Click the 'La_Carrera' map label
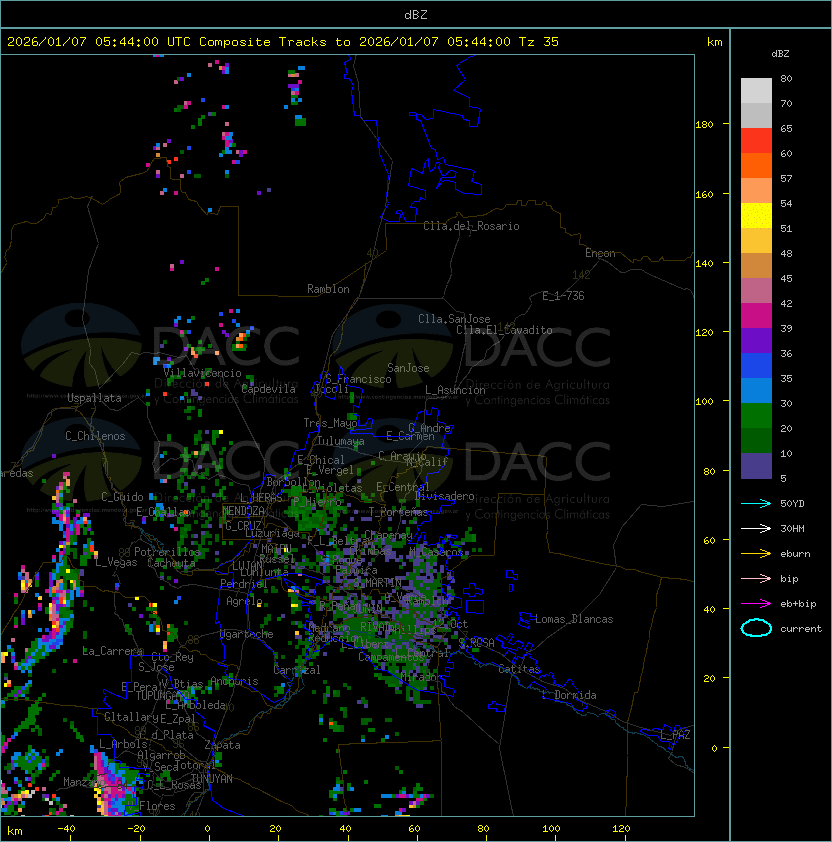The width and height of the screenshot is (832, 842). (x=113, y=651)
